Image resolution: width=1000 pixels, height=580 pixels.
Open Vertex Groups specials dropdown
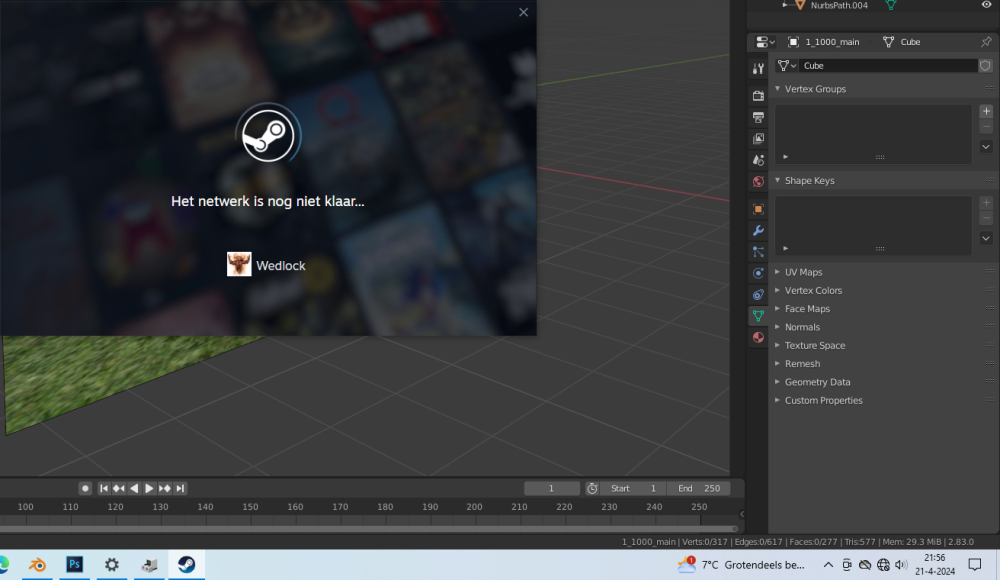(986, 147)
